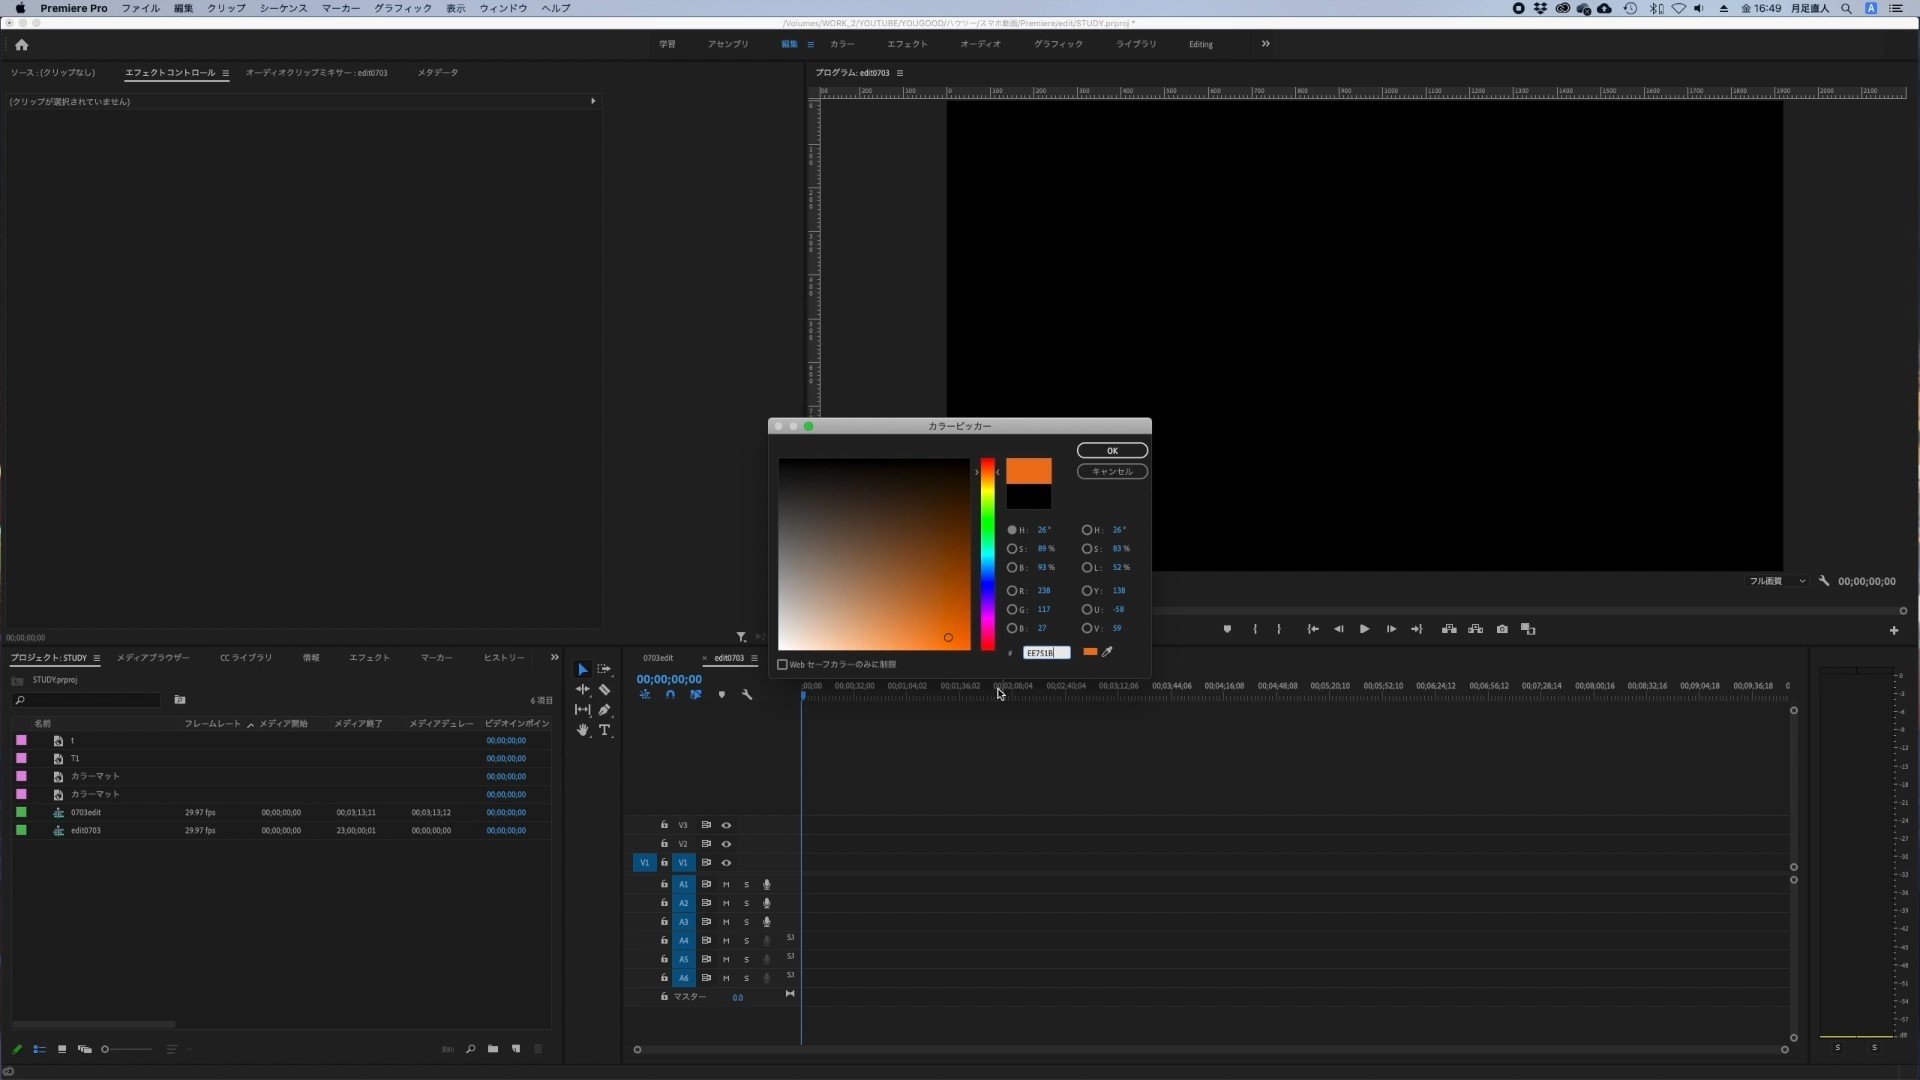Export frame camera icon
1920x1080 pixels.
pyautogui.click(x=1502, y=630)
